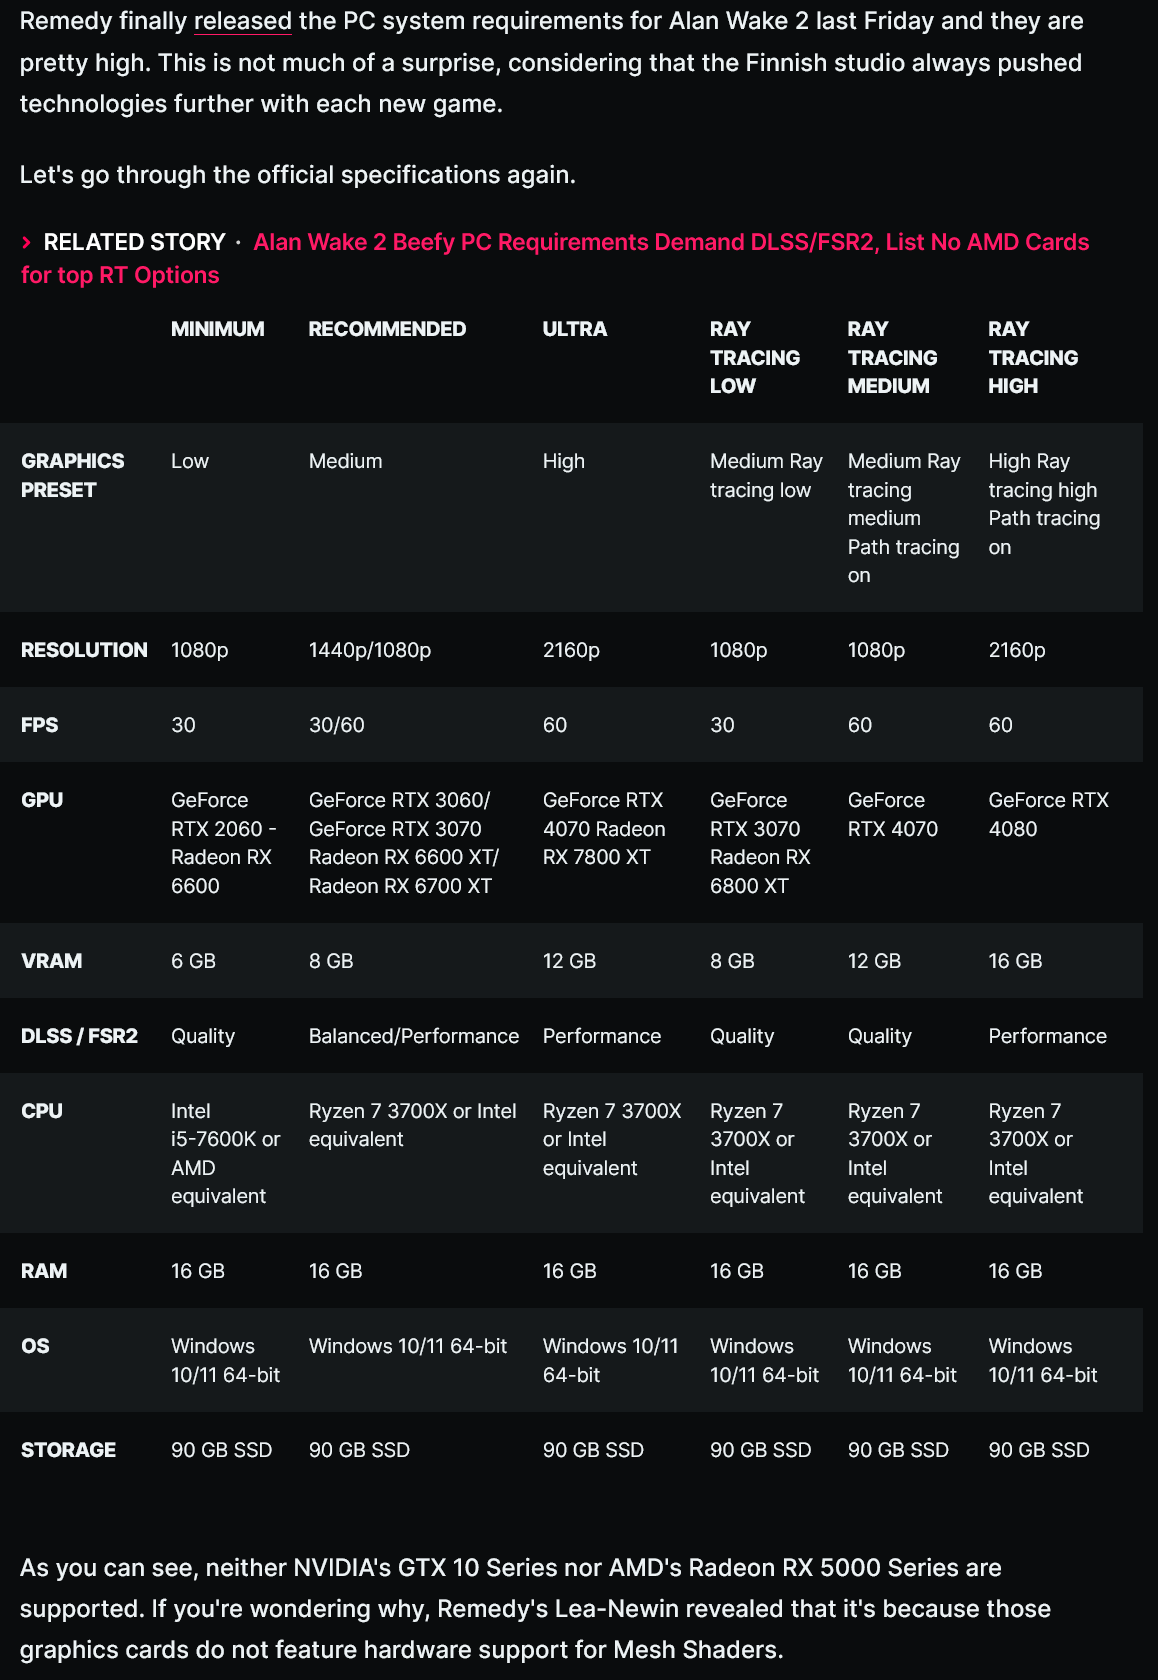The height and width of the screenshot is (1680, 1158).
Task: Click the STORAGE row label
Action: [68, 1450]
